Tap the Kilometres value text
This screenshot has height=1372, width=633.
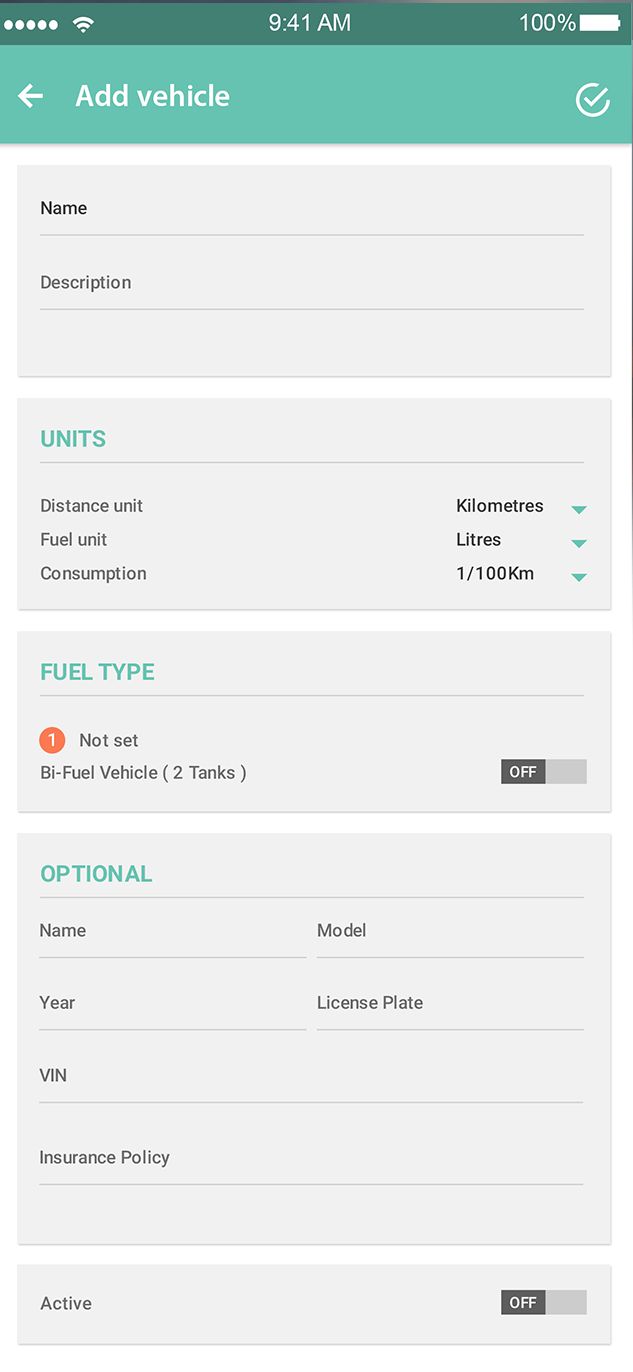[x=499, y=506]
